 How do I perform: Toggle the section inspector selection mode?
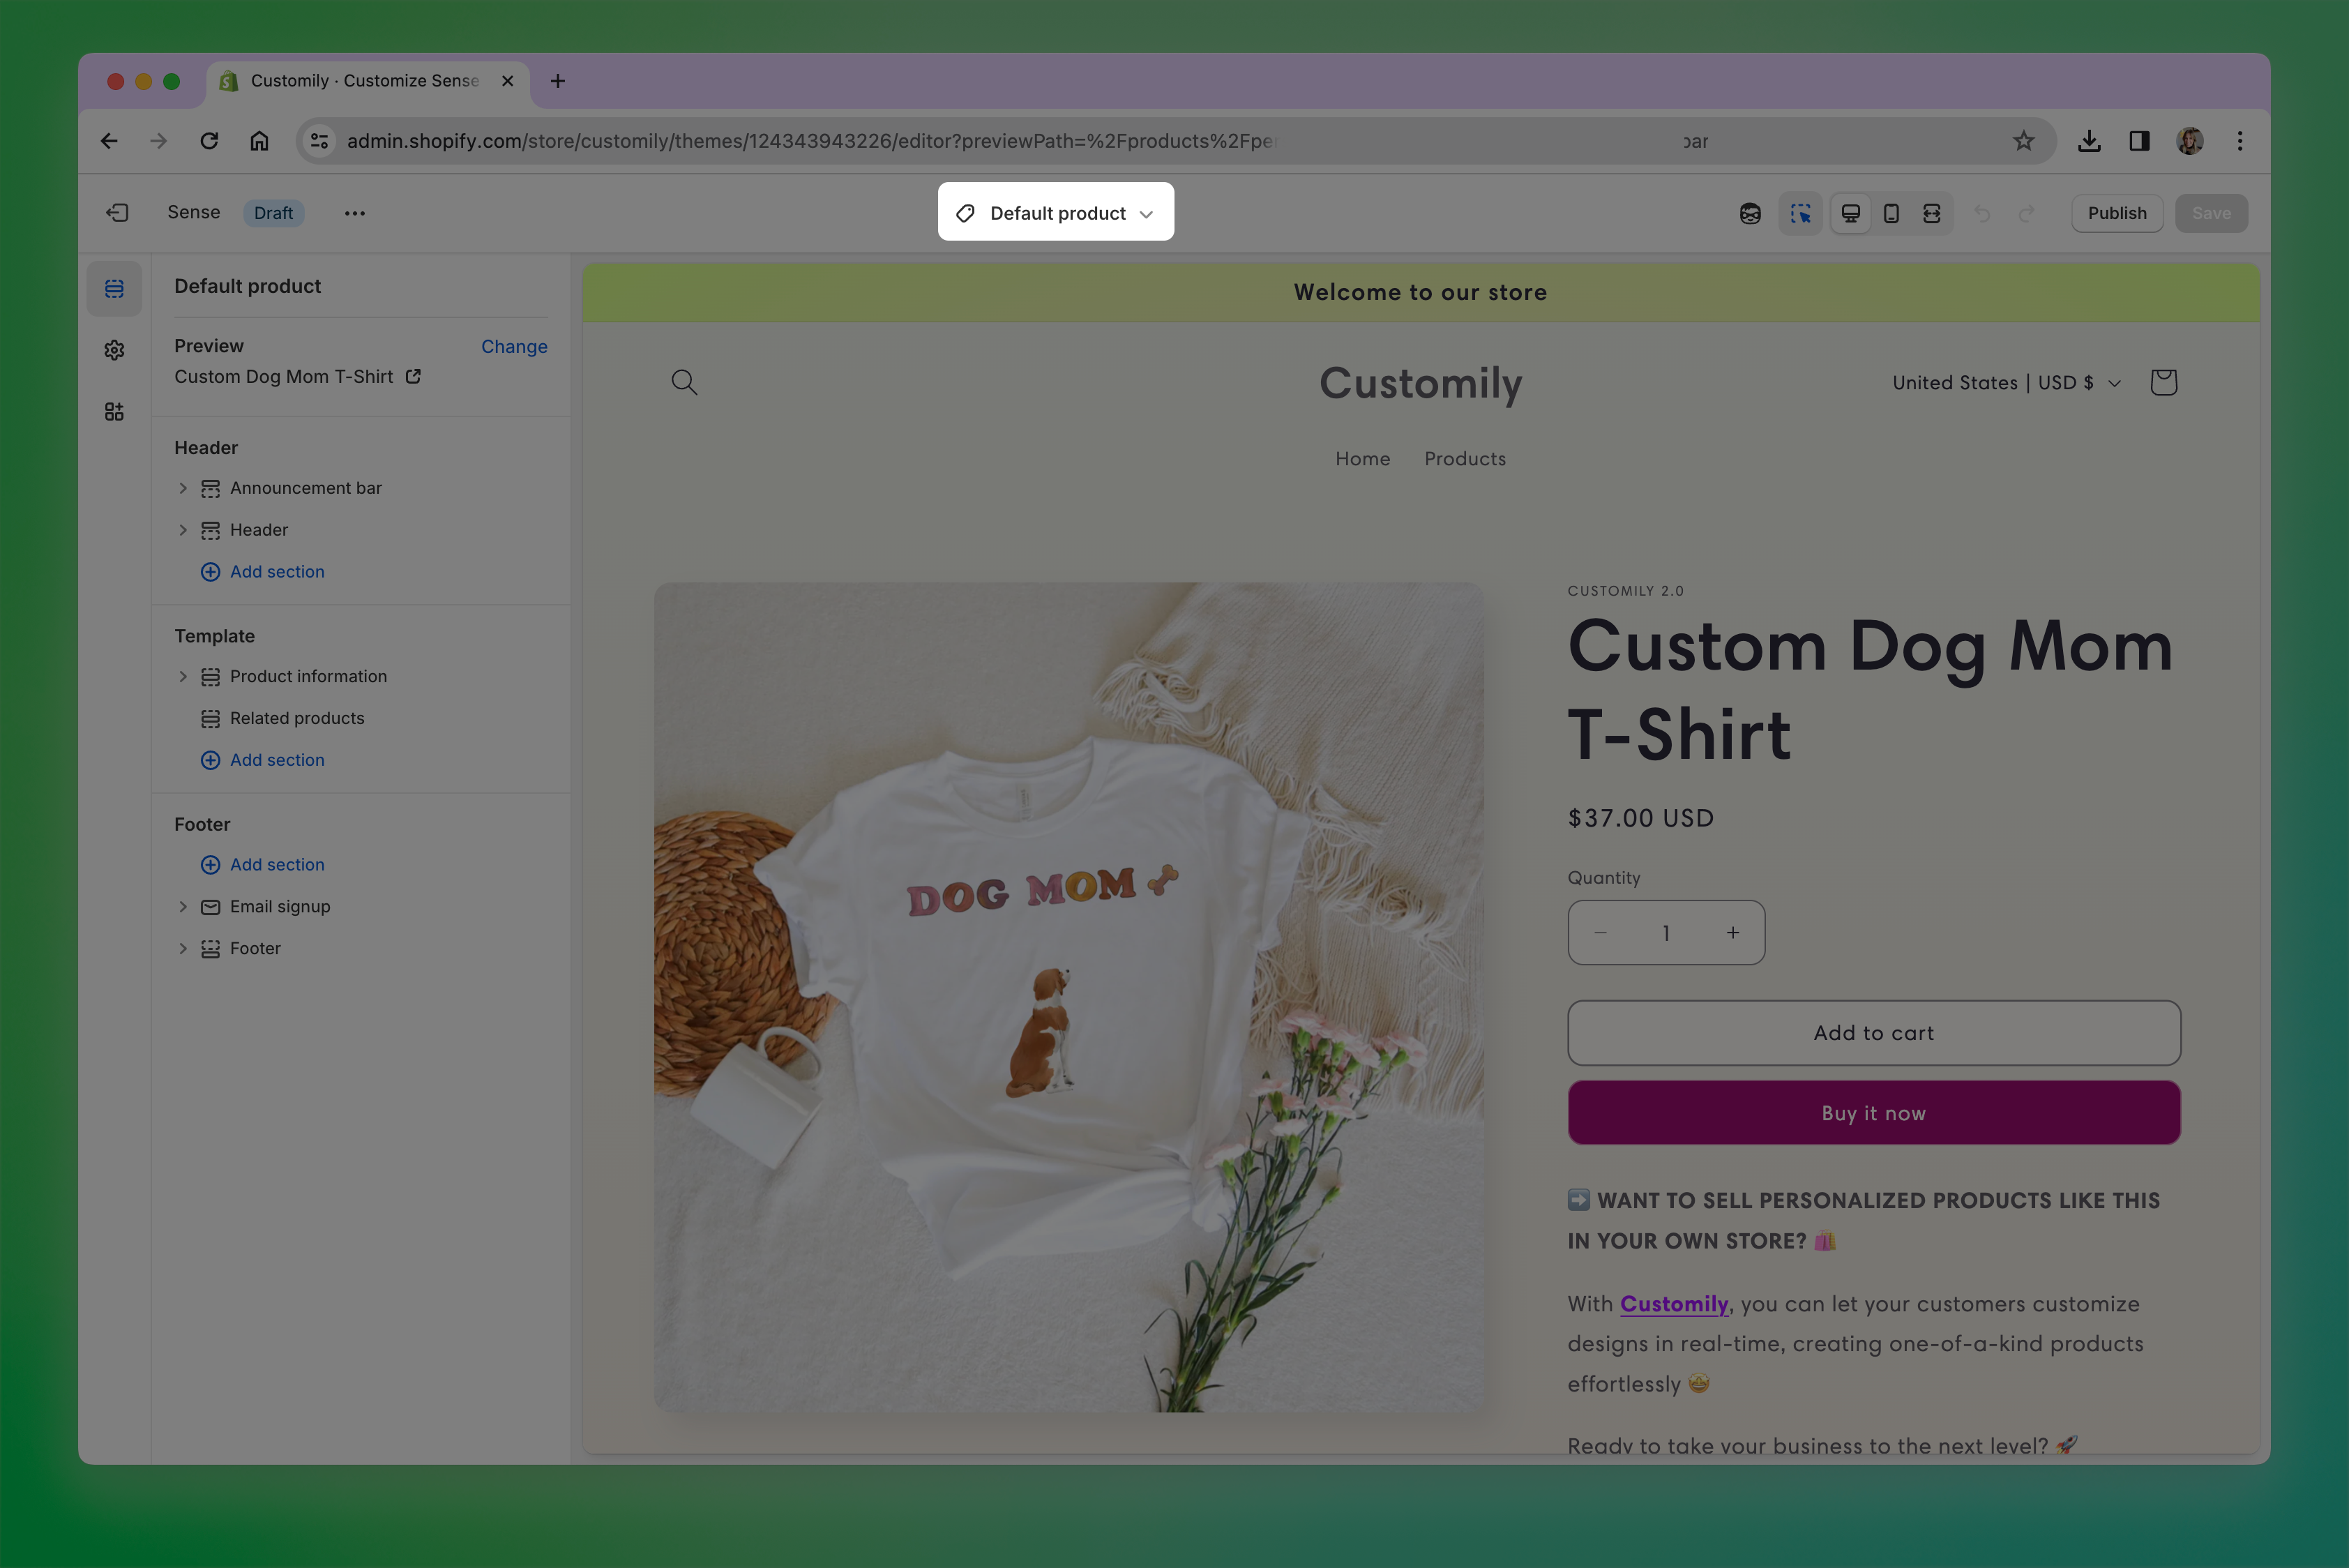click(1801, 212)
